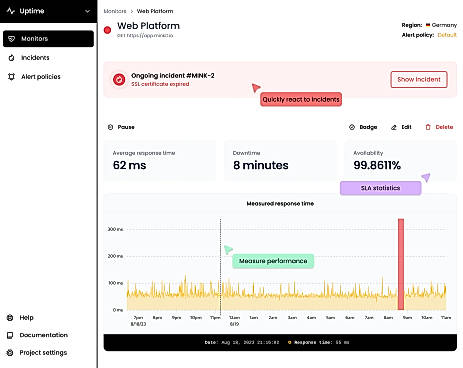Click the Monitors shield icon in sidebar

[11, 39]
